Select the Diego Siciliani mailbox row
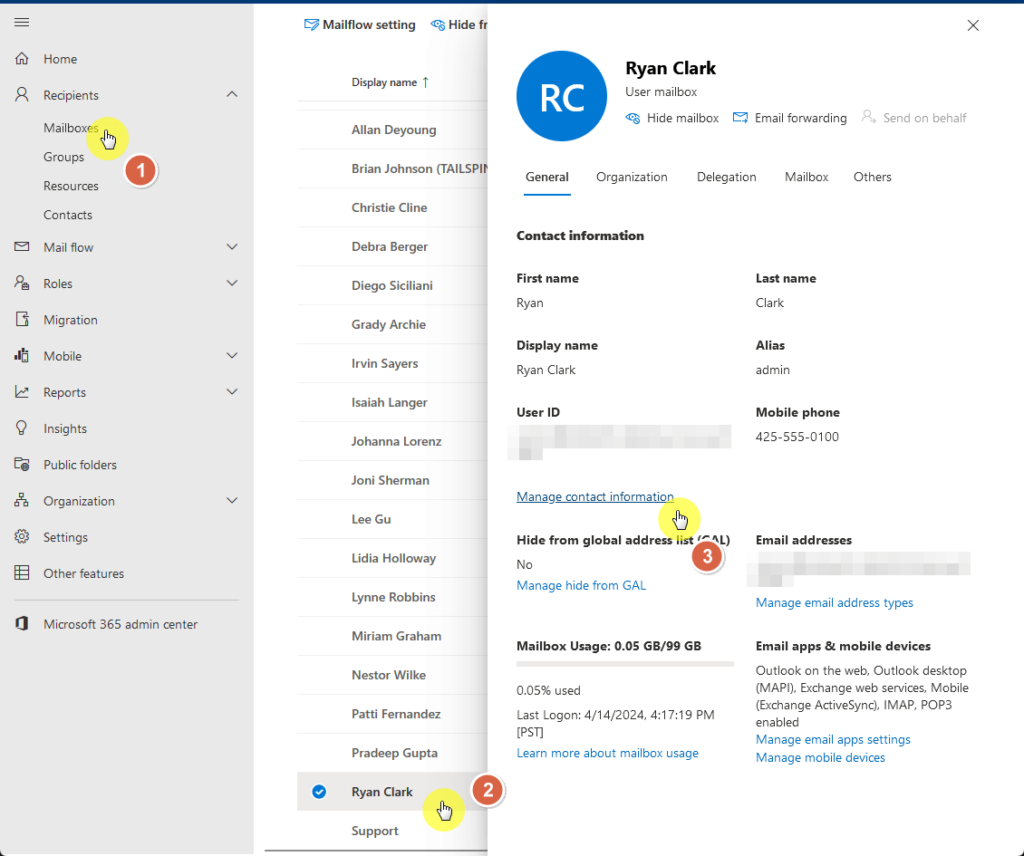The image size is (1024, 856). point(392,285)
